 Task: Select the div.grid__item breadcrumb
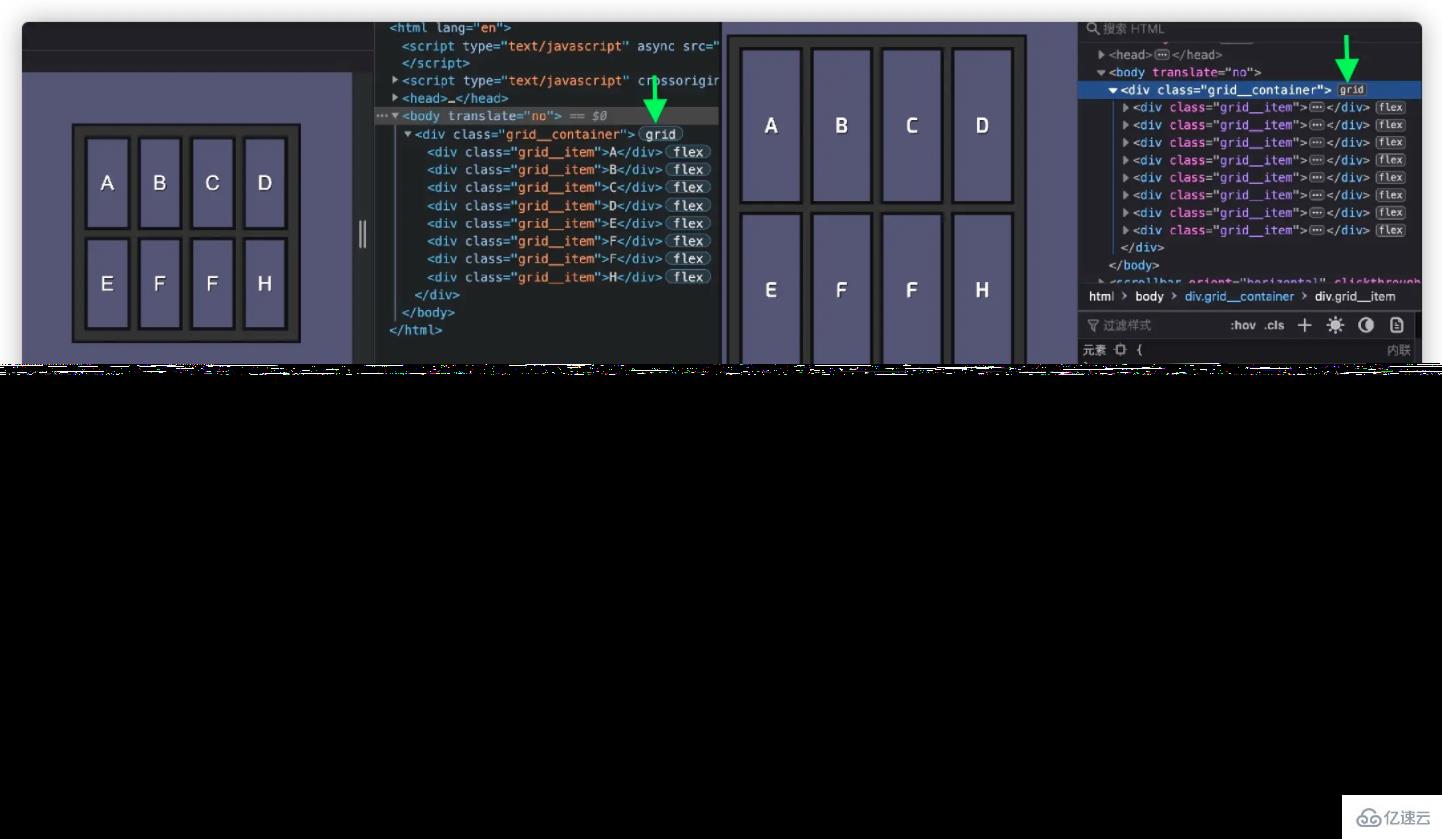coord(1355,296)
